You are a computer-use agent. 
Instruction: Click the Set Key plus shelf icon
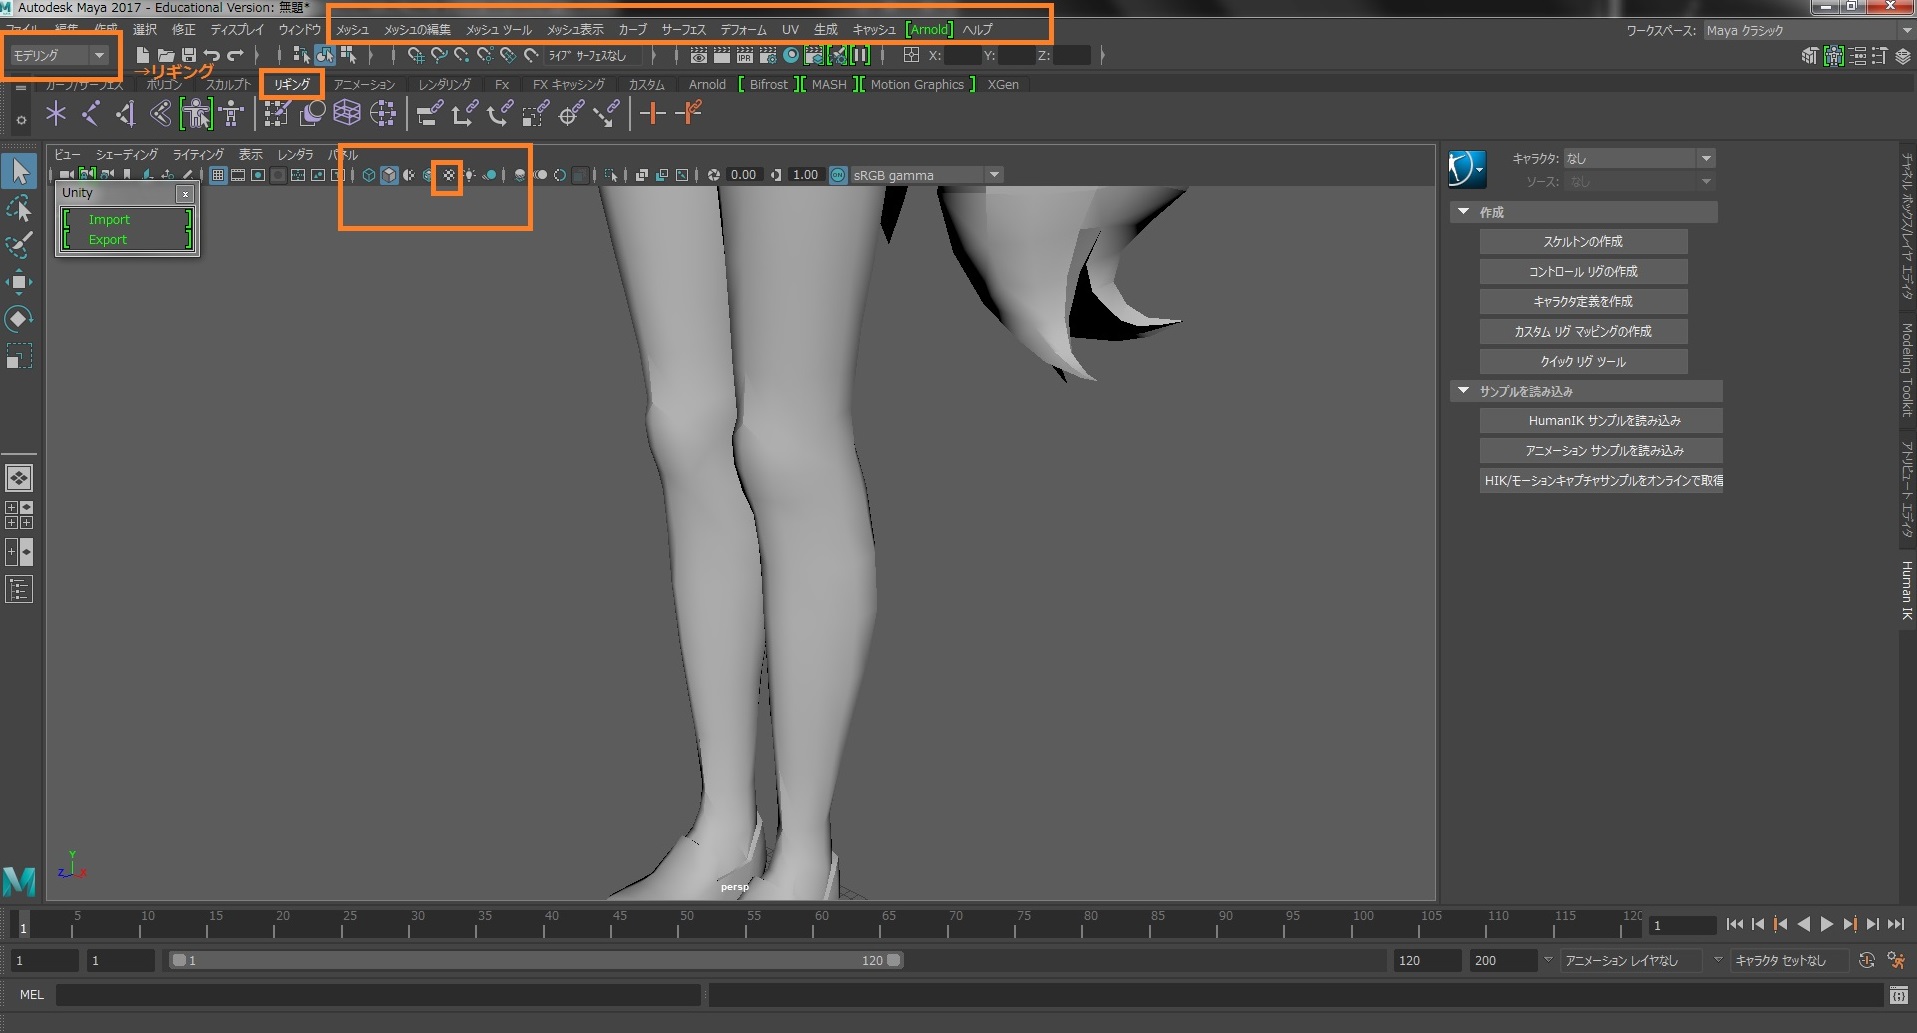[x=652, y=114]
